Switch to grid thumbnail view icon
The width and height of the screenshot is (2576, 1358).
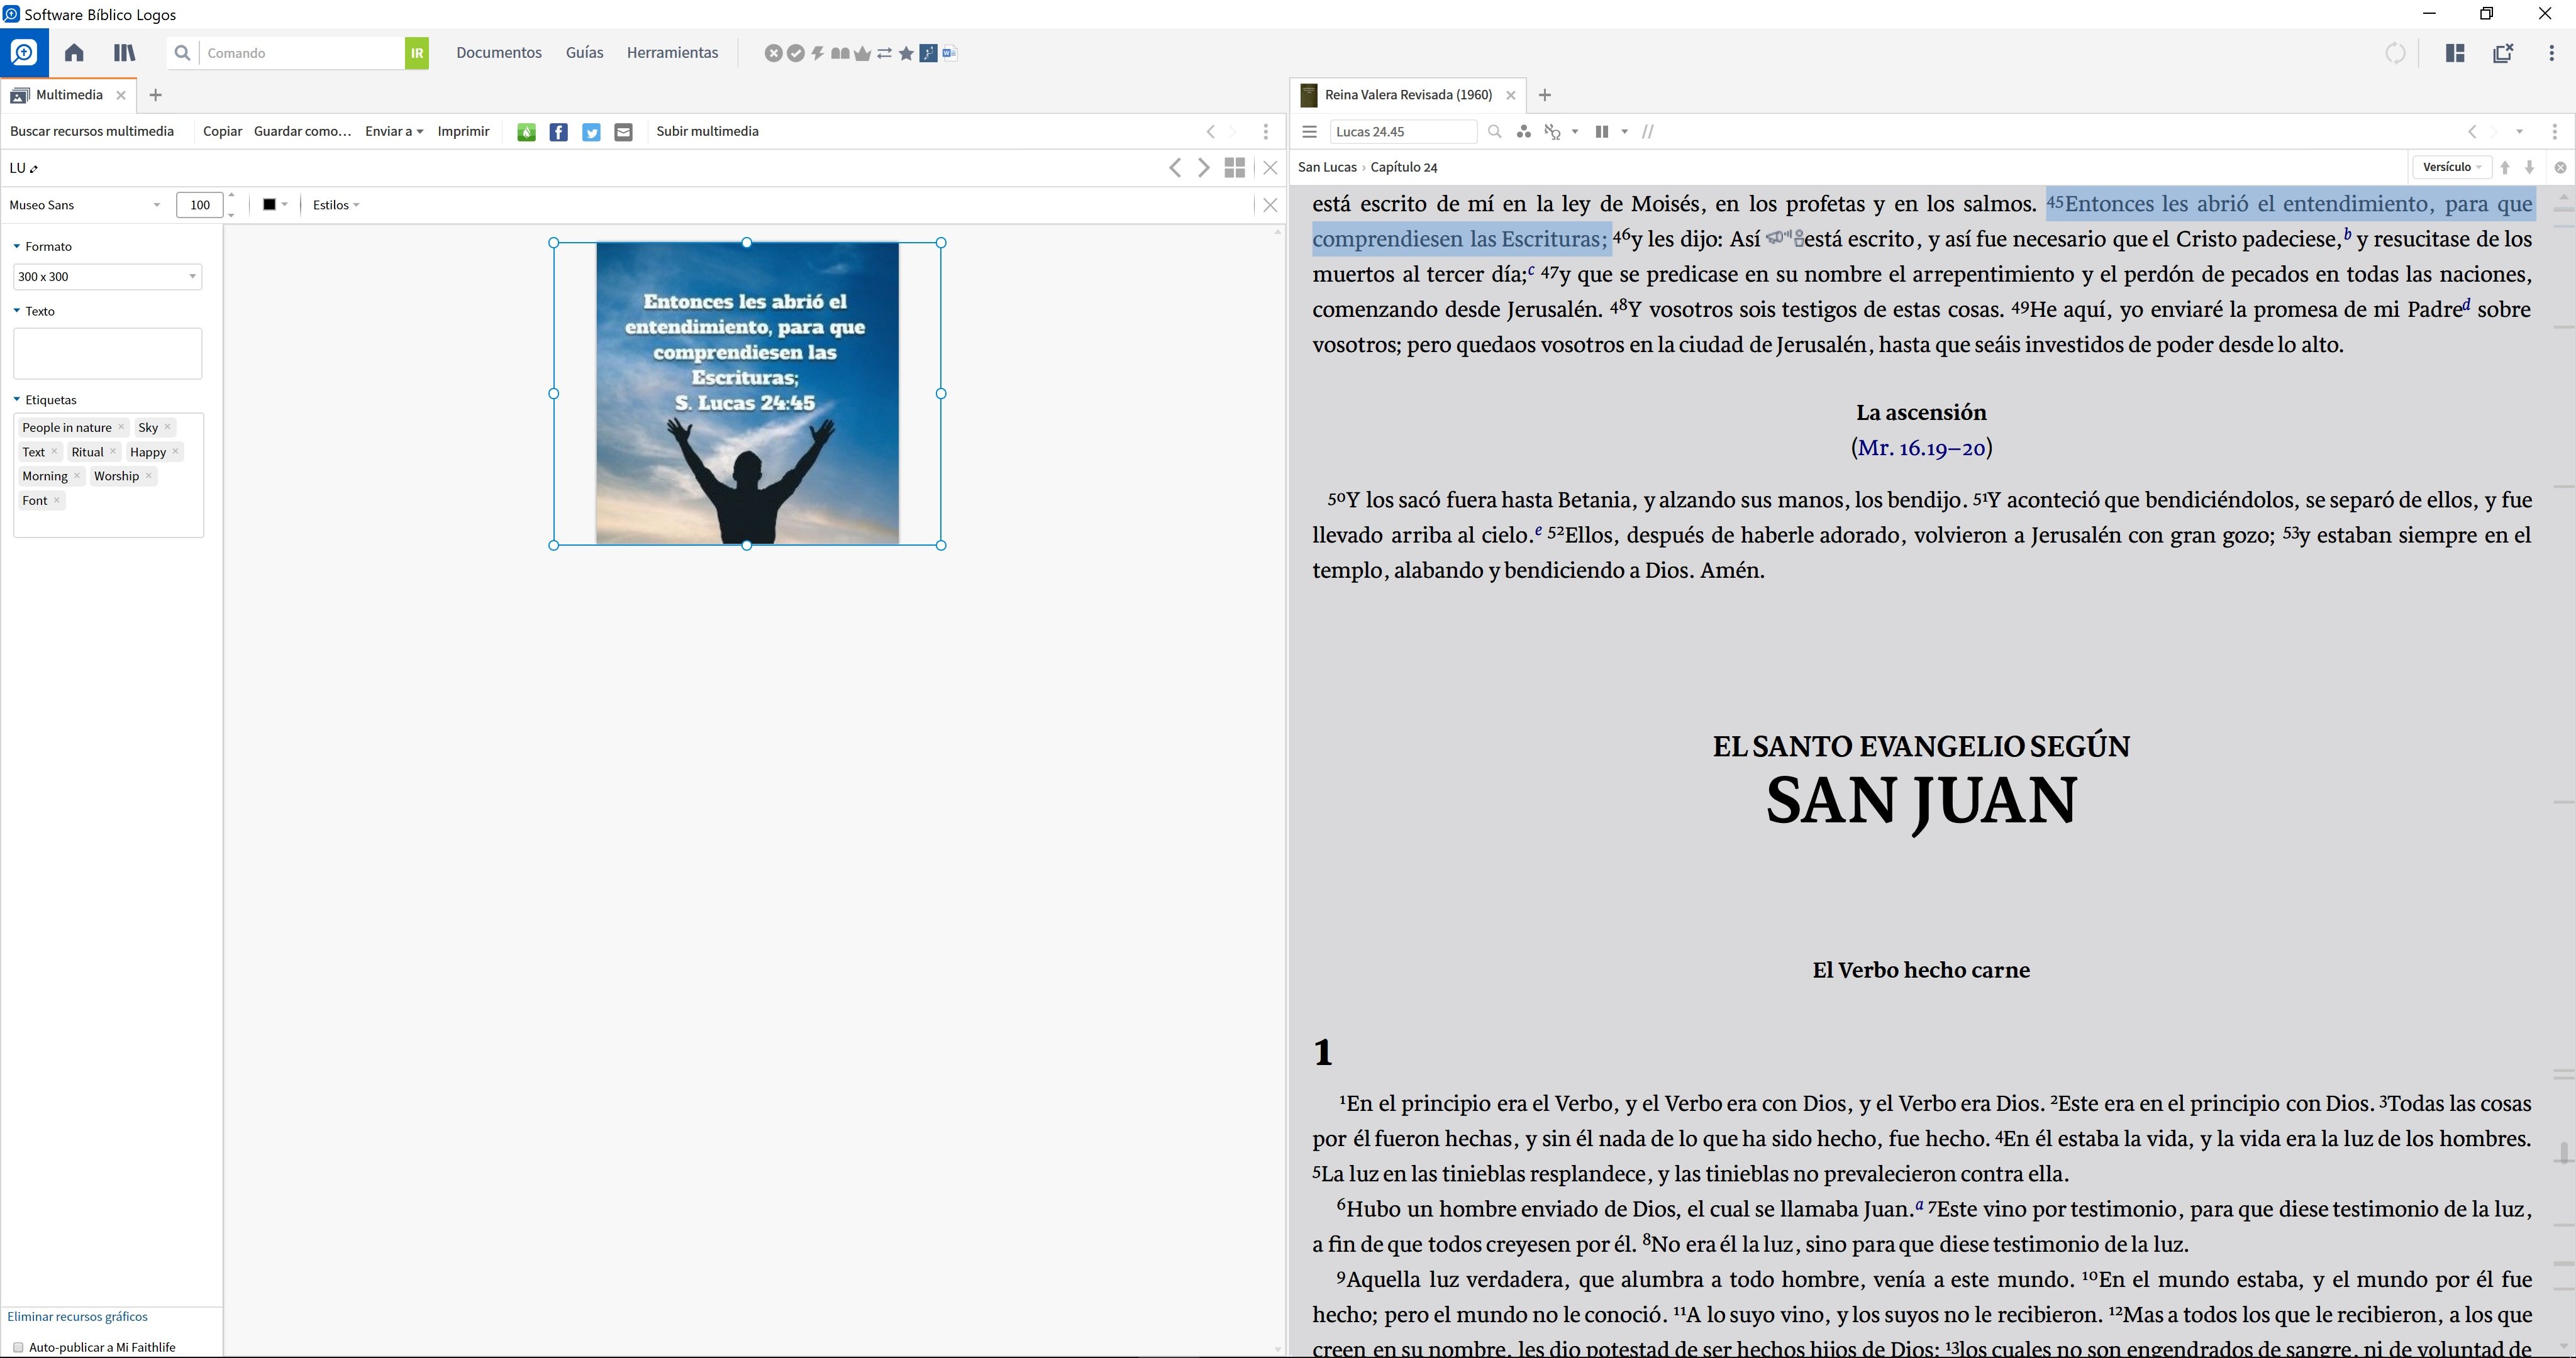pyautogui.click(x=1234, y=168)
